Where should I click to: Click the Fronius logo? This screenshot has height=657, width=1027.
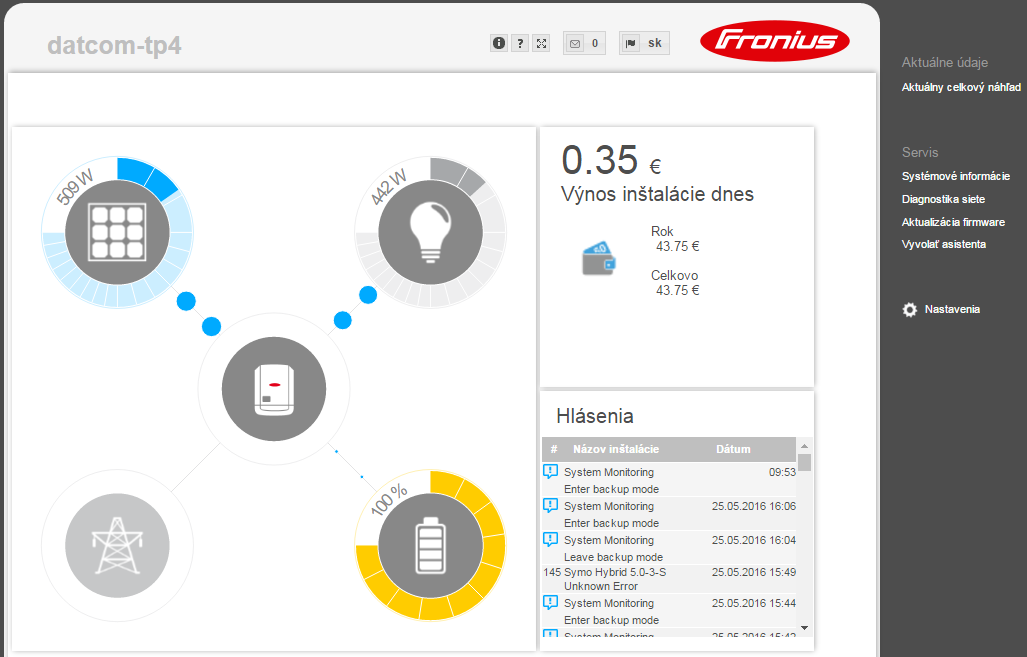(x=775, y=41)
